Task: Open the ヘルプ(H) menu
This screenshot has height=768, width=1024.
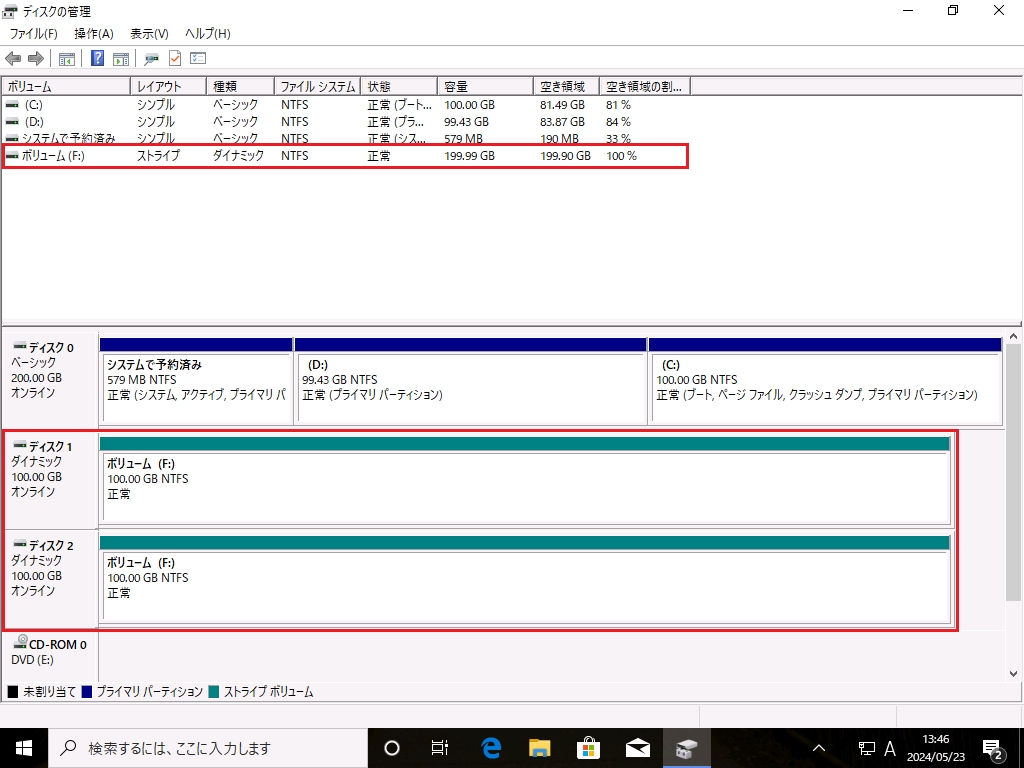Action: pos(208,34)
